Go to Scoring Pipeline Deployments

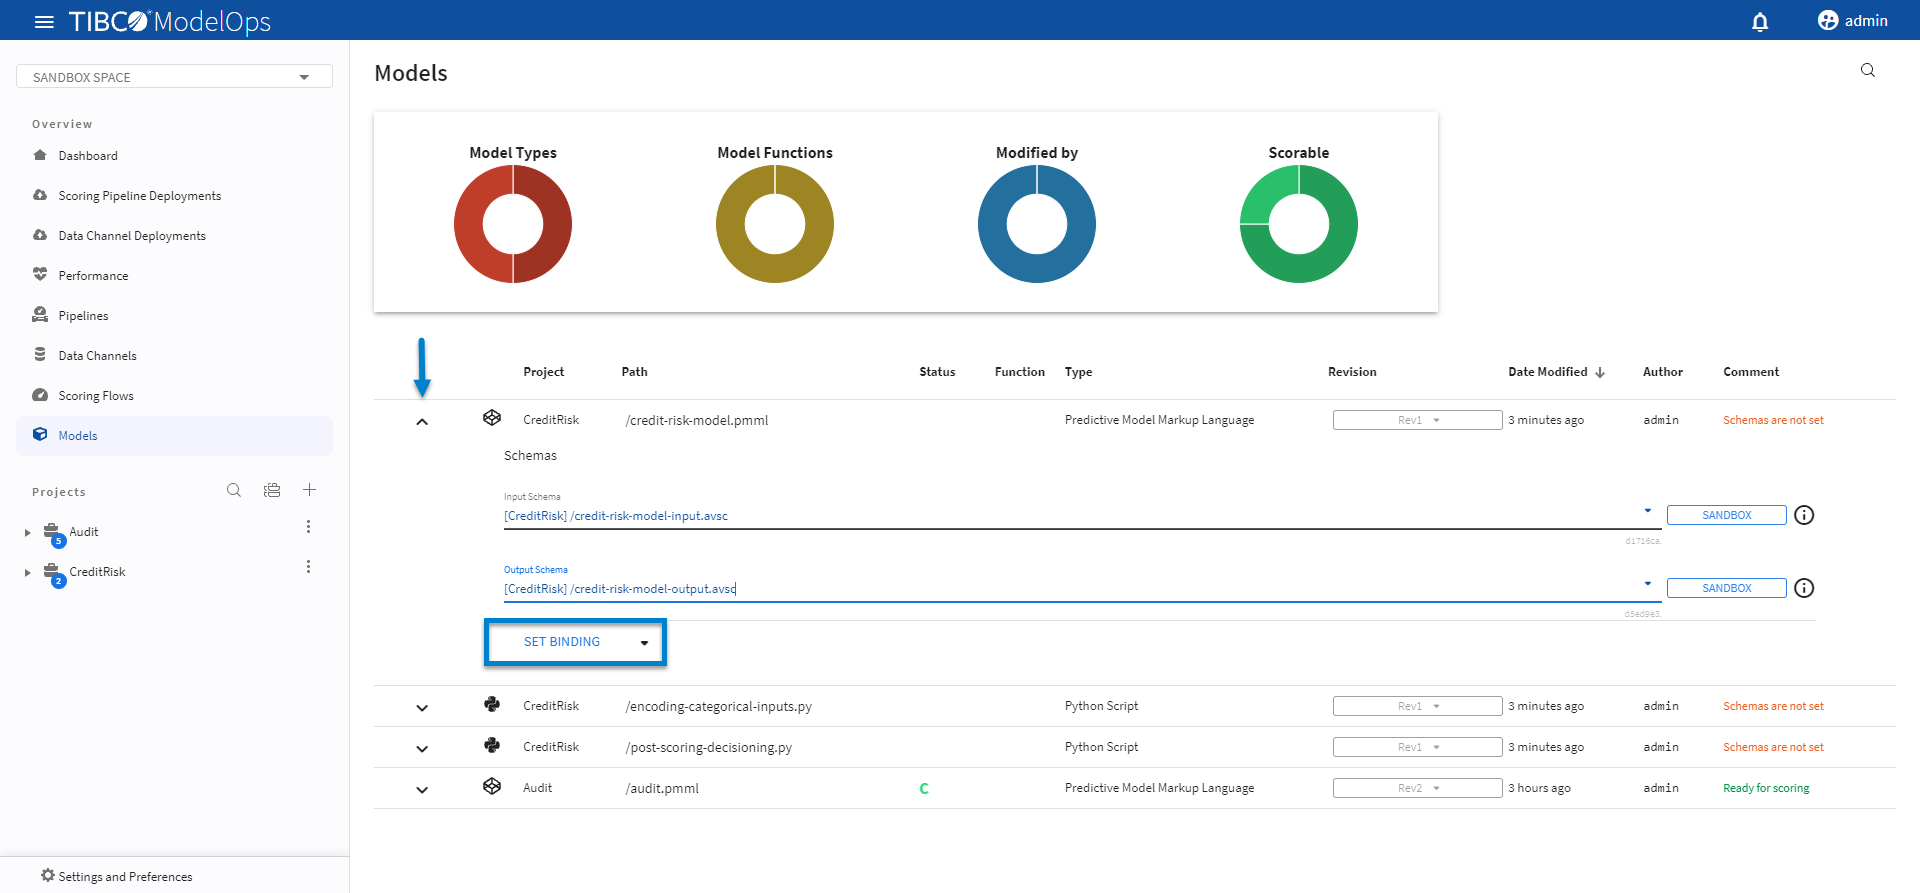pos(139,196)
